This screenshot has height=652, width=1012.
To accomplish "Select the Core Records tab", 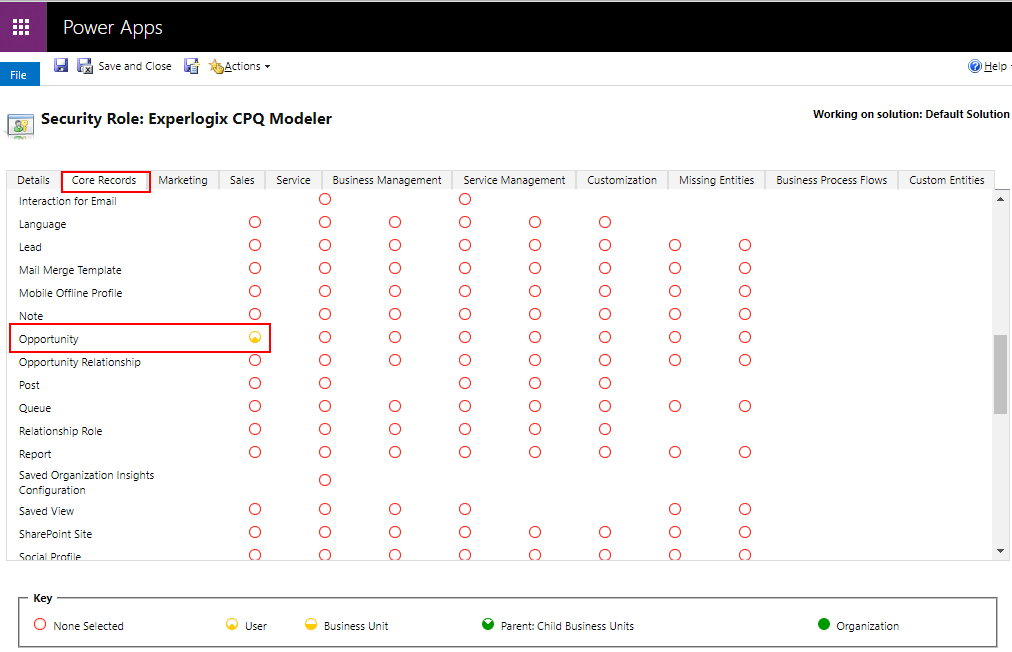I will [x=104, y=180].
